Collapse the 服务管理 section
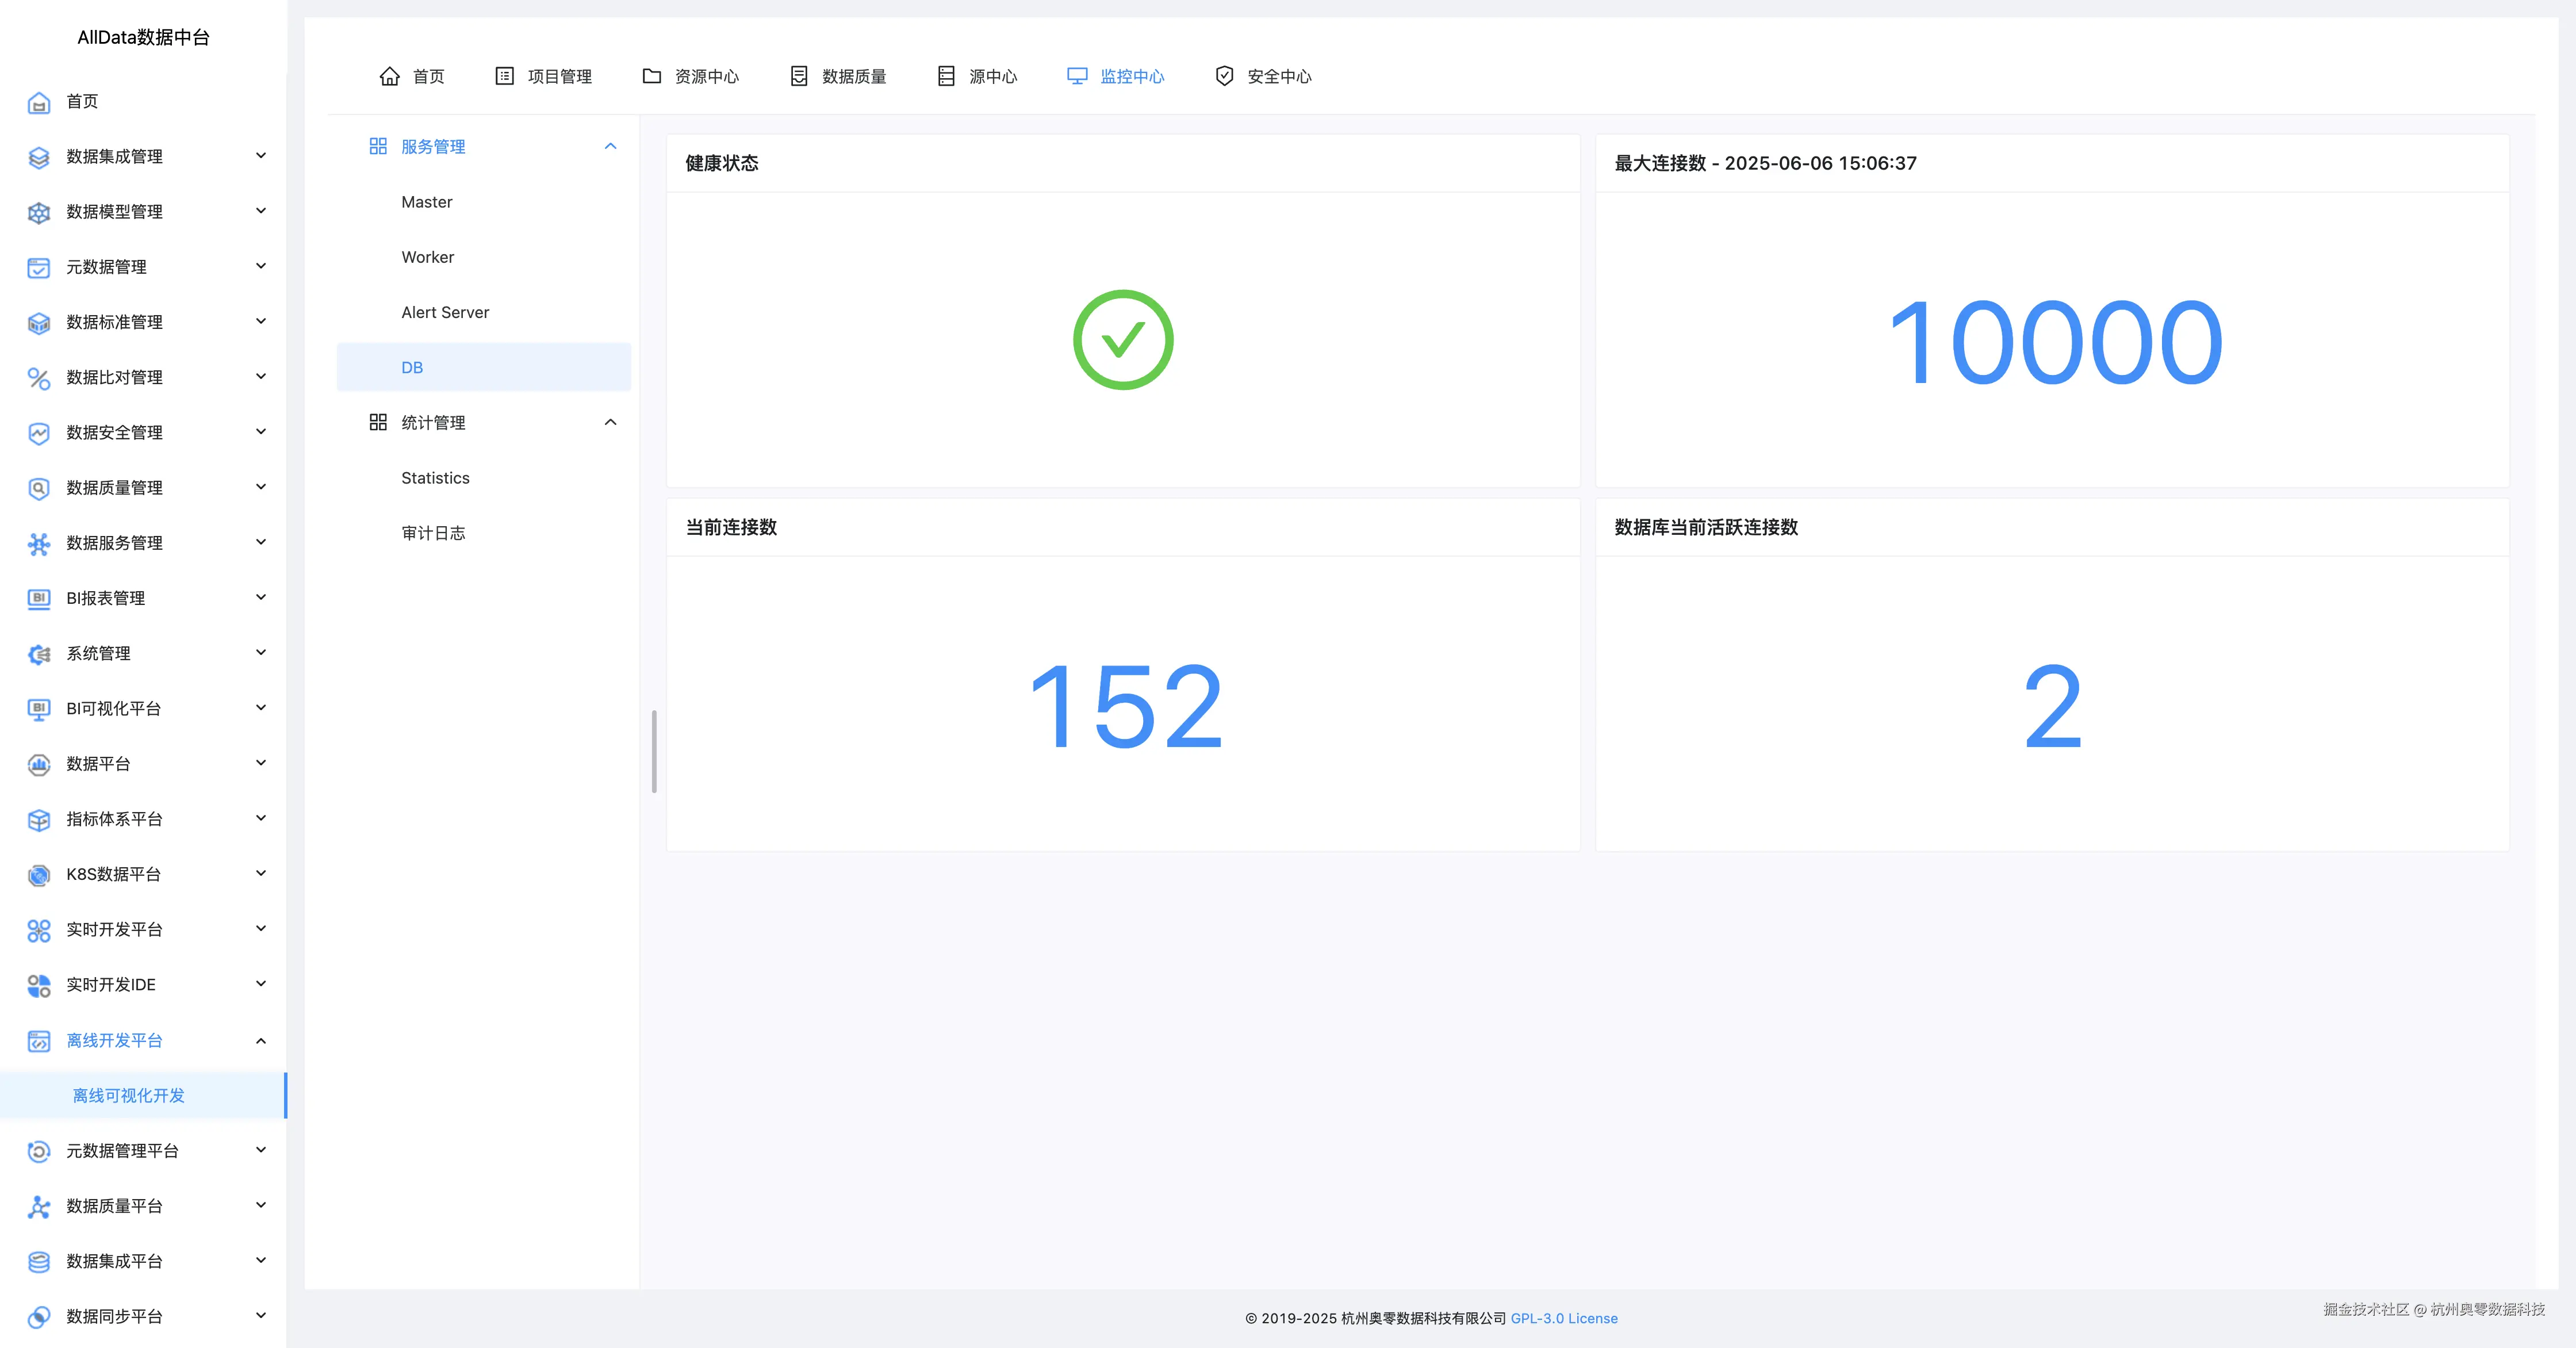2576x1348 pixels. click(x=610, y=146)
